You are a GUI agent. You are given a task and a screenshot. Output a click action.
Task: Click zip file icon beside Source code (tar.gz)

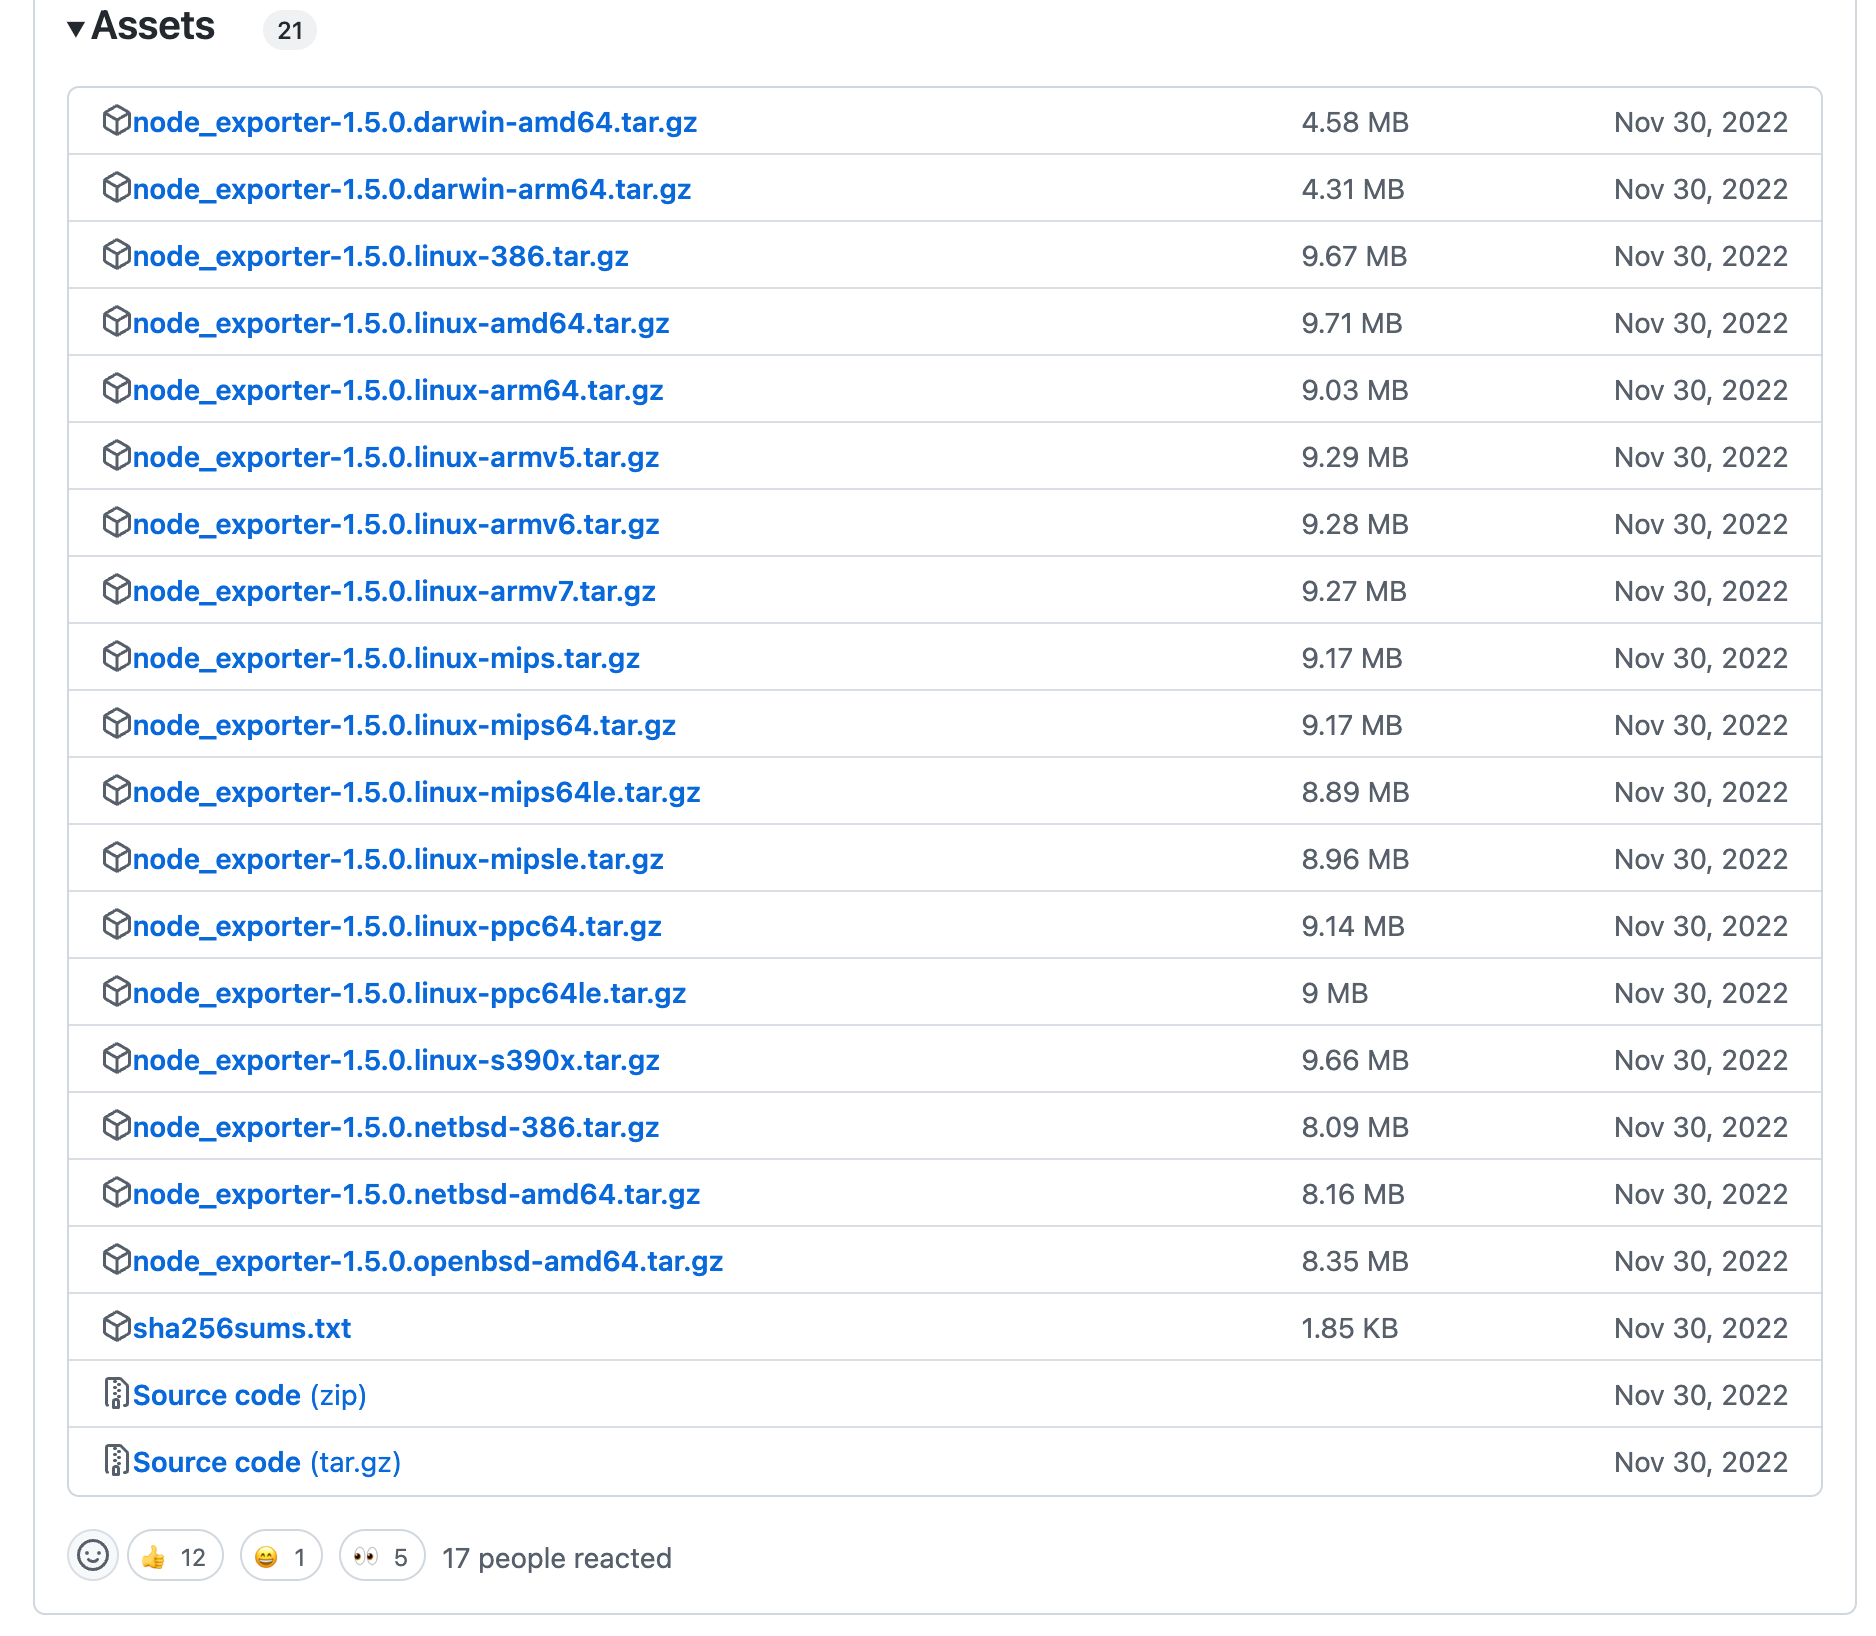(x=117, y=1460)
